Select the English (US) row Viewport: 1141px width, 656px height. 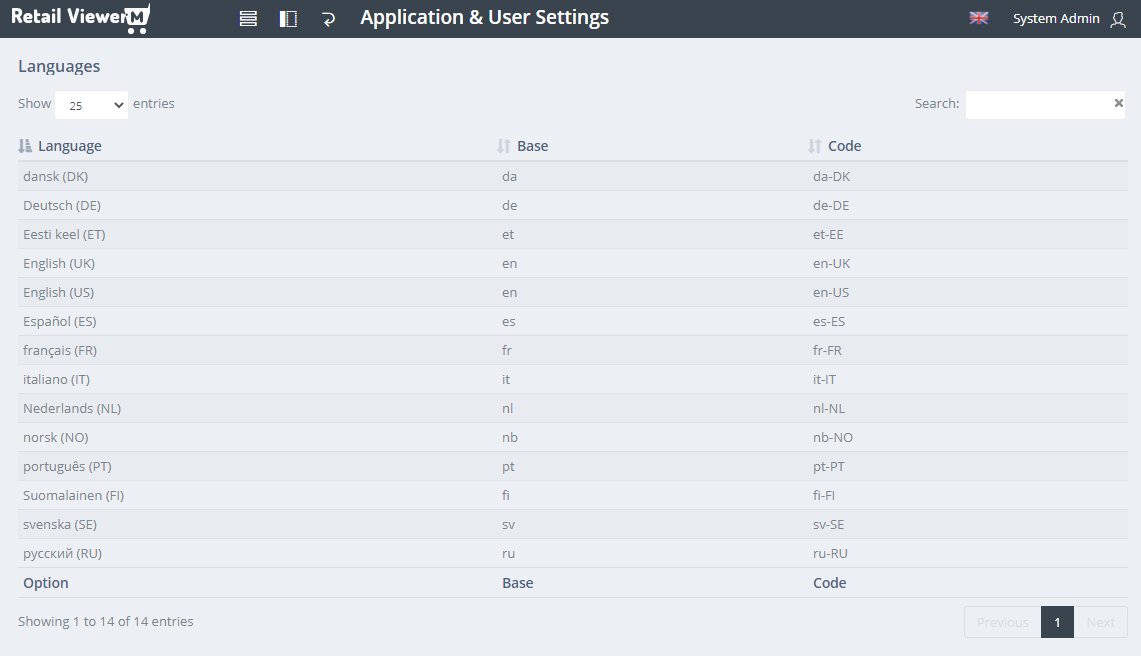coord(573,292)
